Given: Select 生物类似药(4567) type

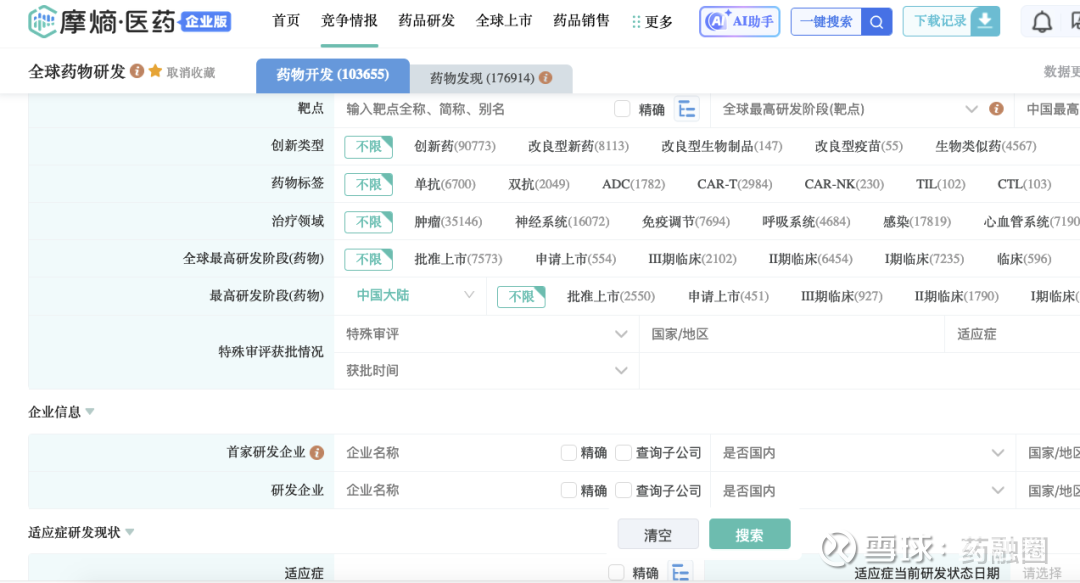Looking at the screenshot, I should (986, 146).
